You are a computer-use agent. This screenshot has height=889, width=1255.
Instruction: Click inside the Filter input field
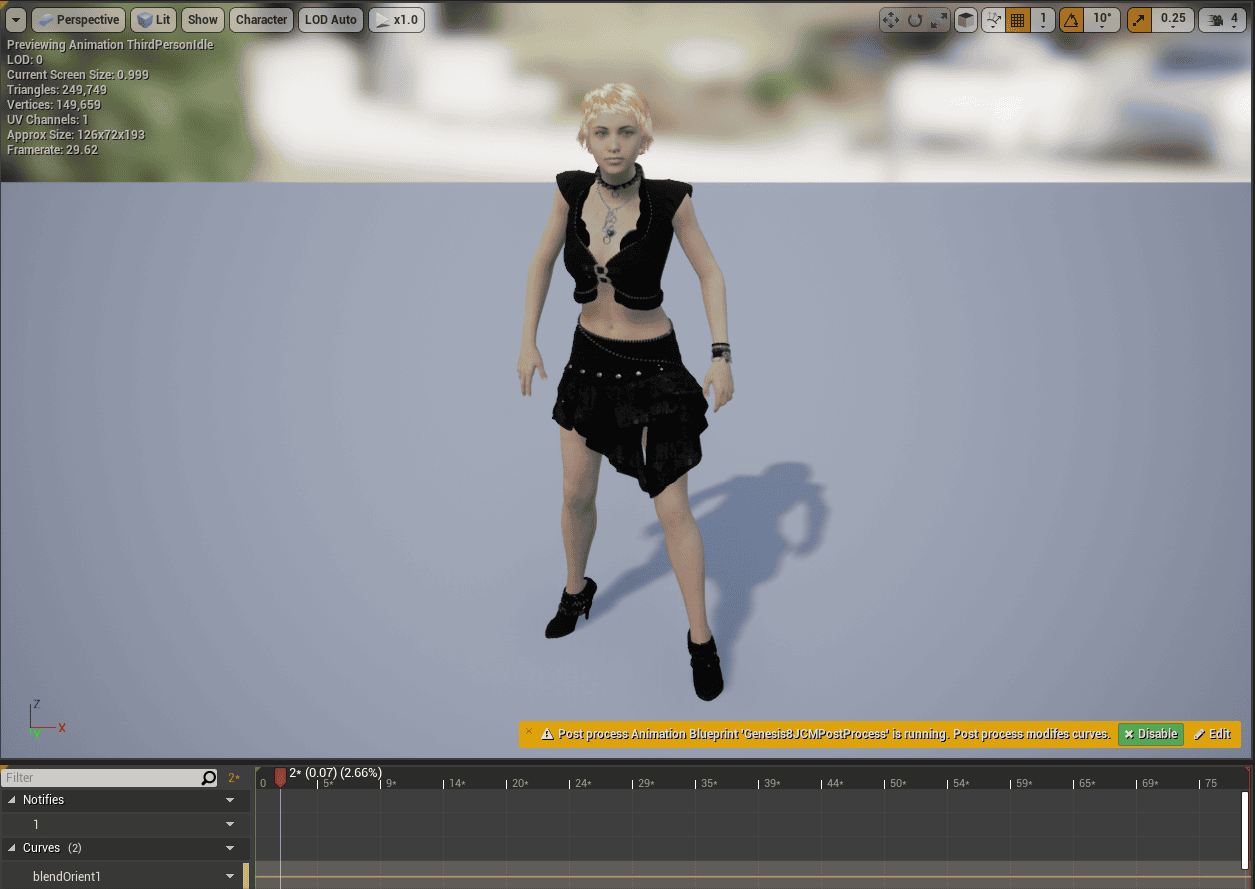[100, 776]
